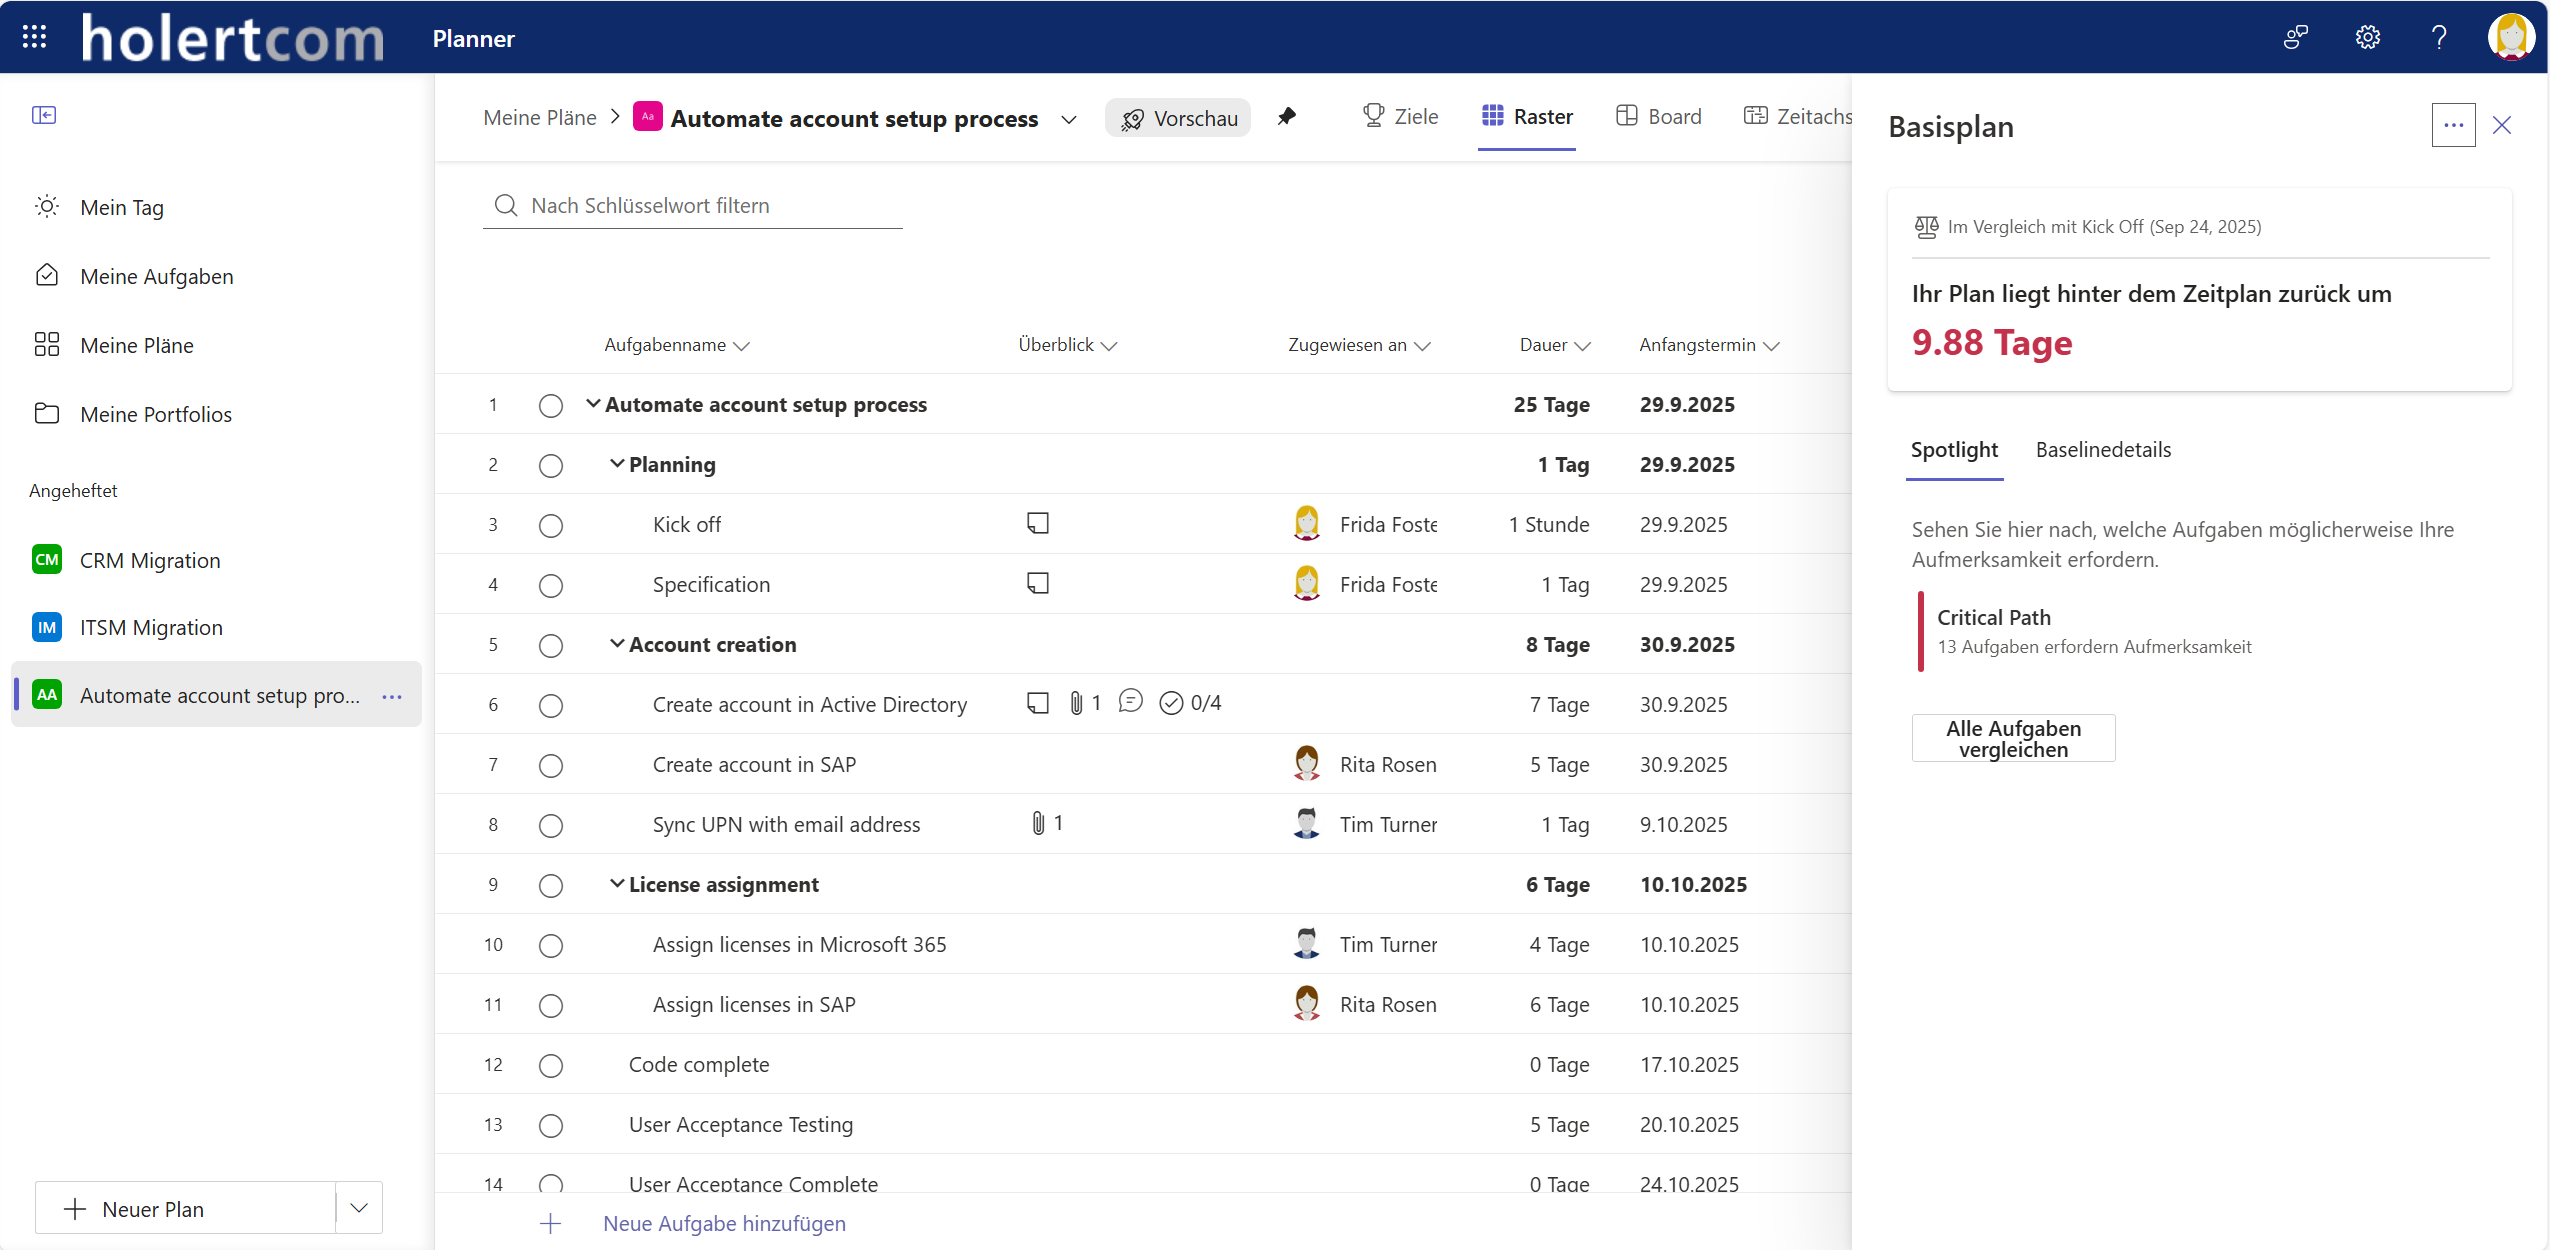Collapse the Account creation group

pyautogui.click(x=617, y=644)
